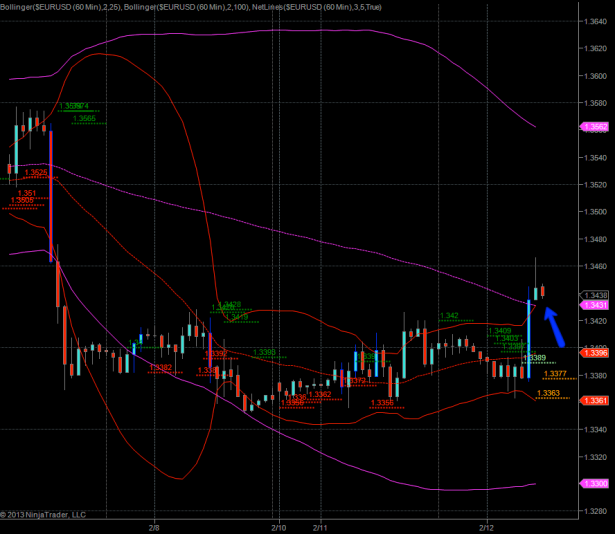Image resolution: width=615 pixels, height=534 pixels.
Task: Click the orange 1.3363 net line label
Action: tap(548, 393)
